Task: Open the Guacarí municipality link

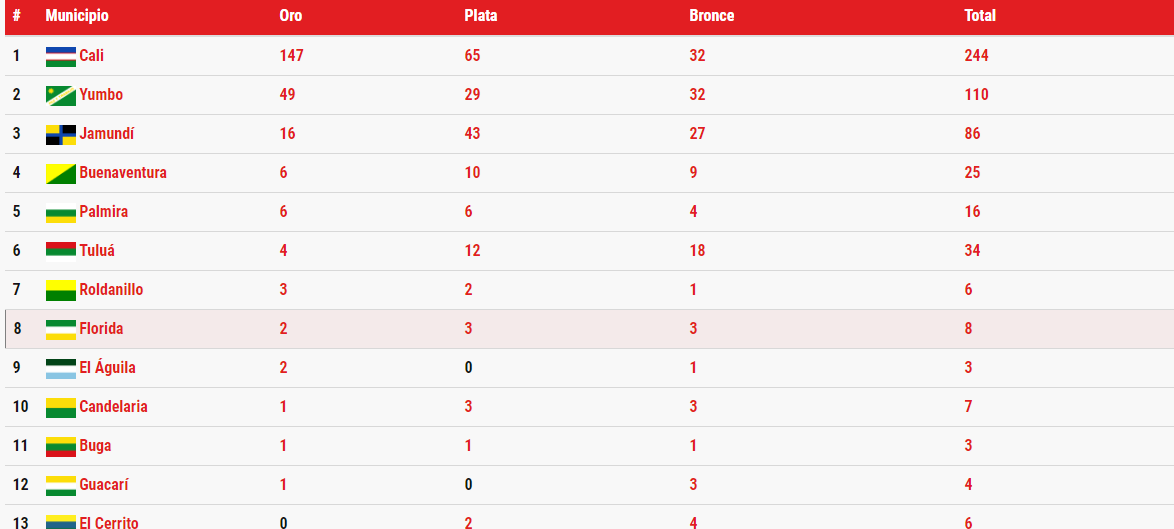Action: [104, 485]
